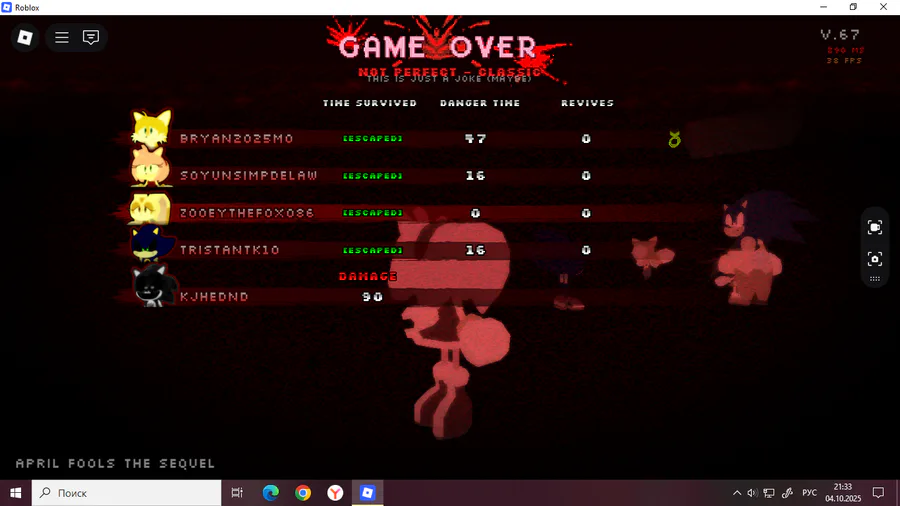
Task: Minimize the Roblox window
Action: (x=824, y=7)
